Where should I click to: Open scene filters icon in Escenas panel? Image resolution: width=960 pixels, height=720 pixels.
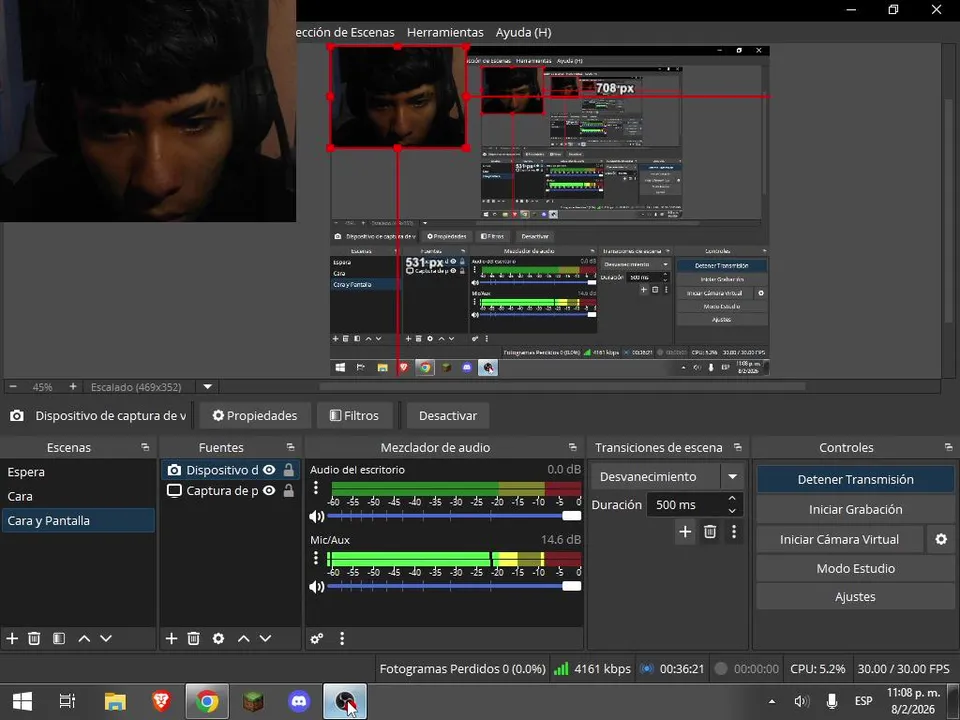(x=59, y=639)
